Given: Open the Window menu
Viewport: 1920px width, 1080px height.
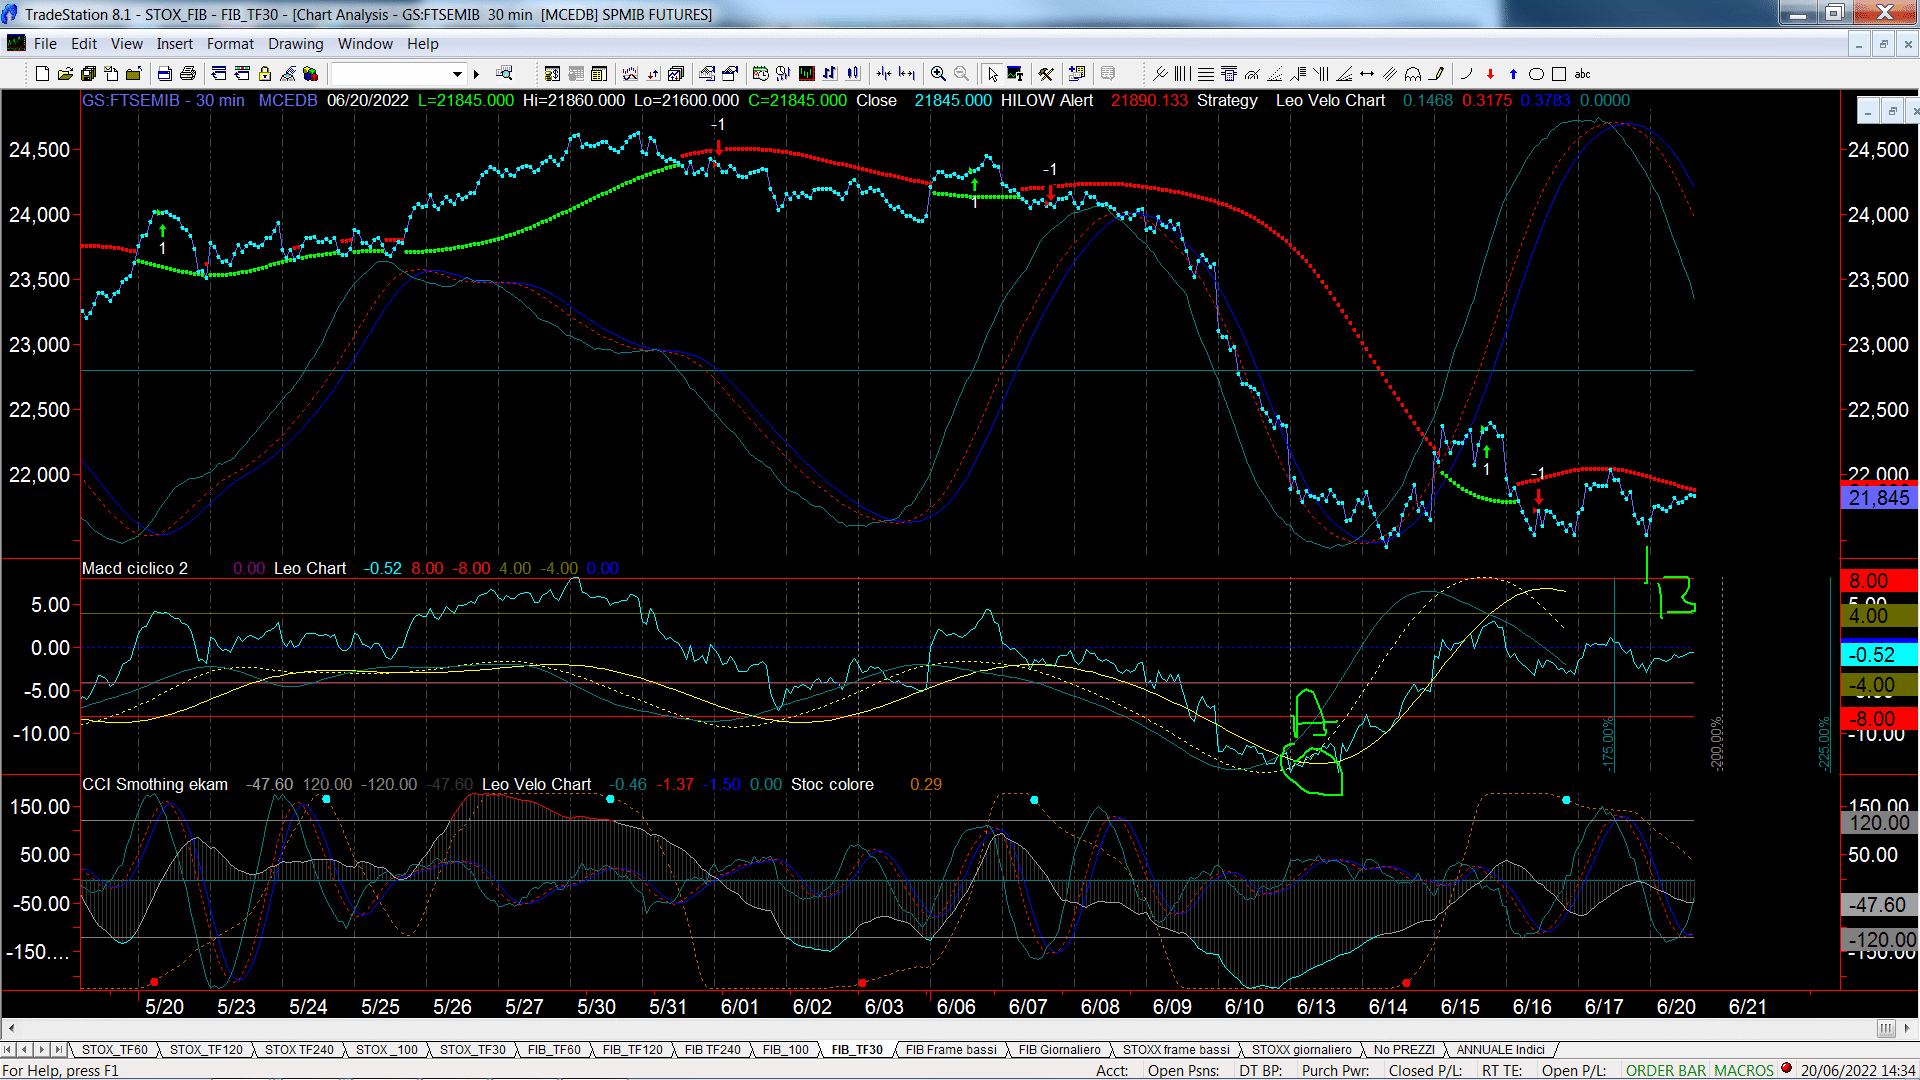Looking at the screenshot, I should [x=365, y=44].
